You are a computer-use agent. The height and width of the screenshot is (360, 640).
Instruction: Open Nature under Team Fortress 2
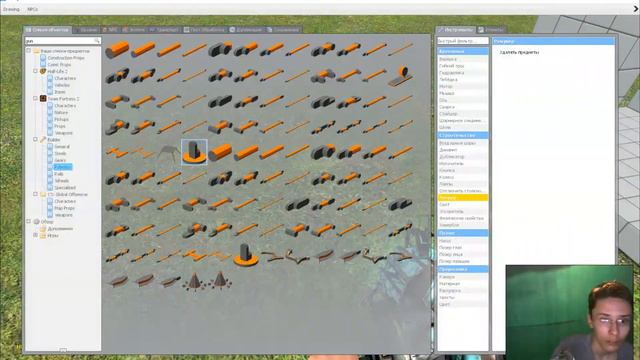pos(61,112)
